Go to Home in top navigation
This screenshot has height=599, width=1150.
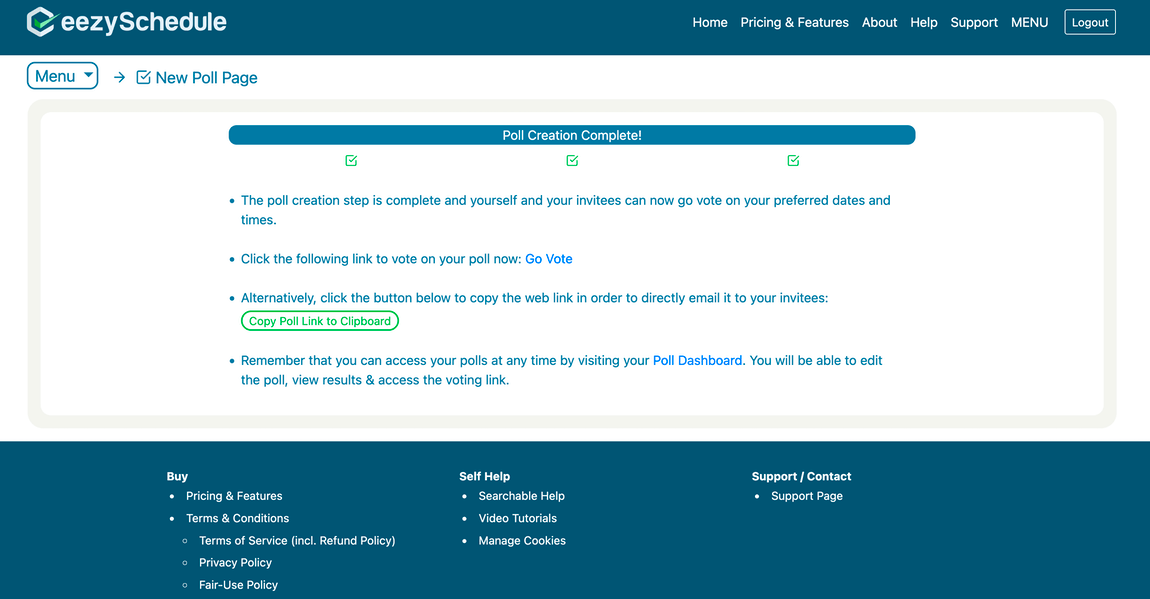710,23
